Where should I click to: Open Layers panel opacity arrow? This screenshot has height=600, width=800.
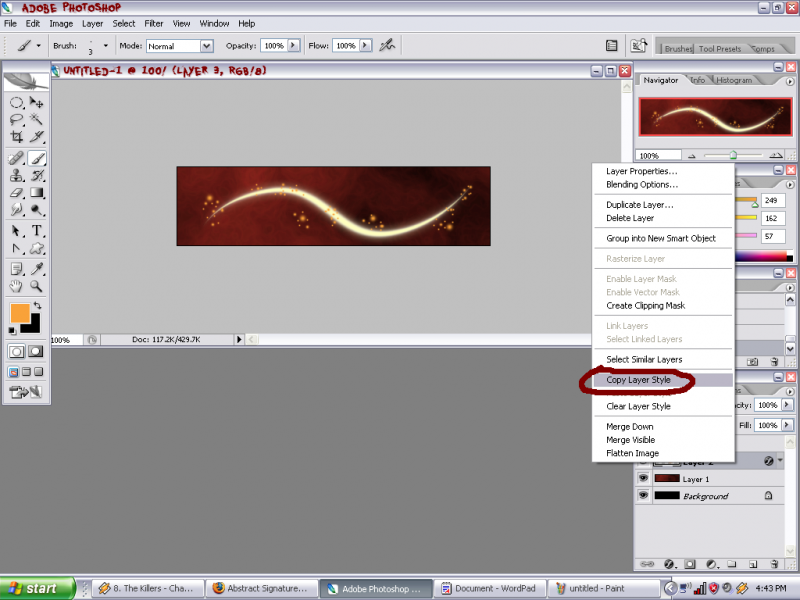(787, 405)
